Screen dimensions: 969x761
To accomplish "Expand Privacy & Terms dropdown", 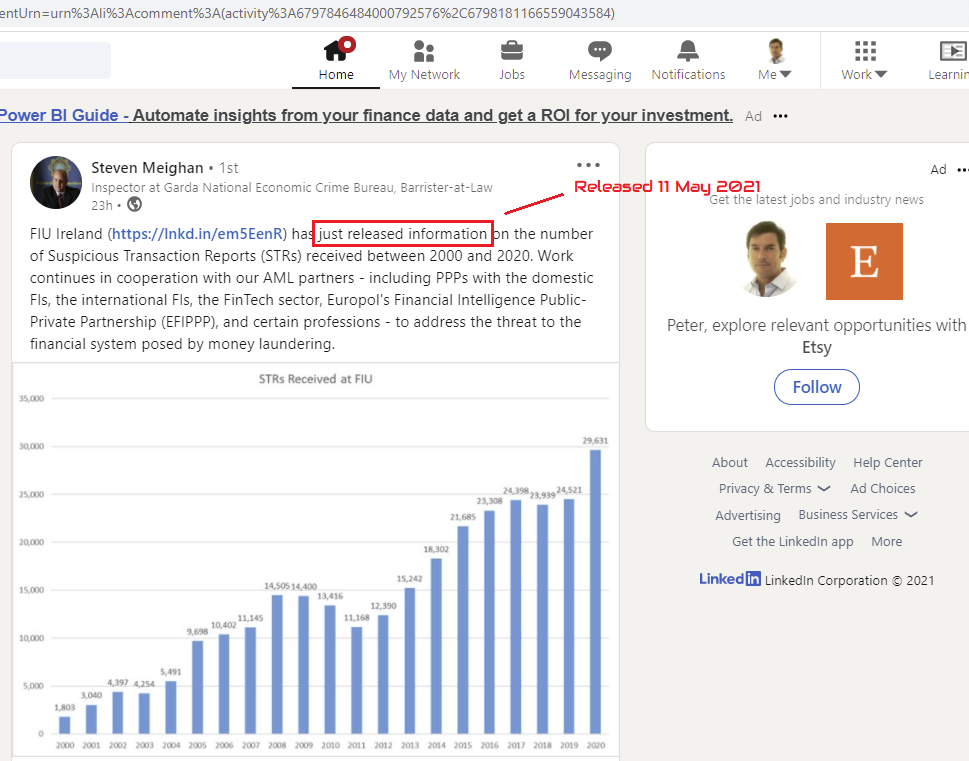I will click(824, 488).
